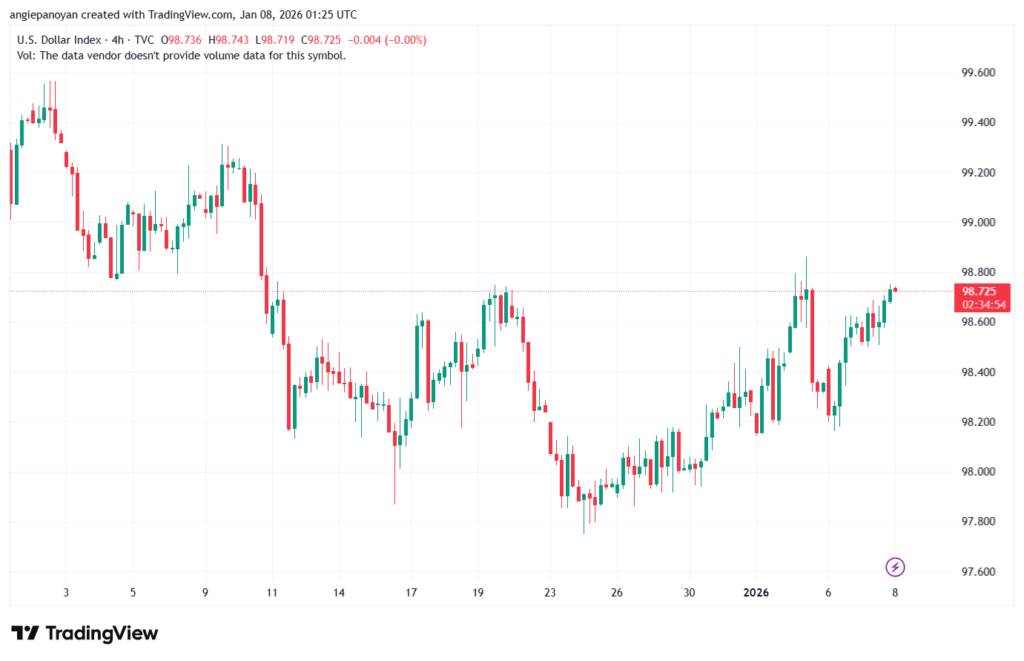Image resolution: width=1024 pixels, height=661 pixels.
Task: Click the date 8 on the time axis
Action: (x=894, y=593)
